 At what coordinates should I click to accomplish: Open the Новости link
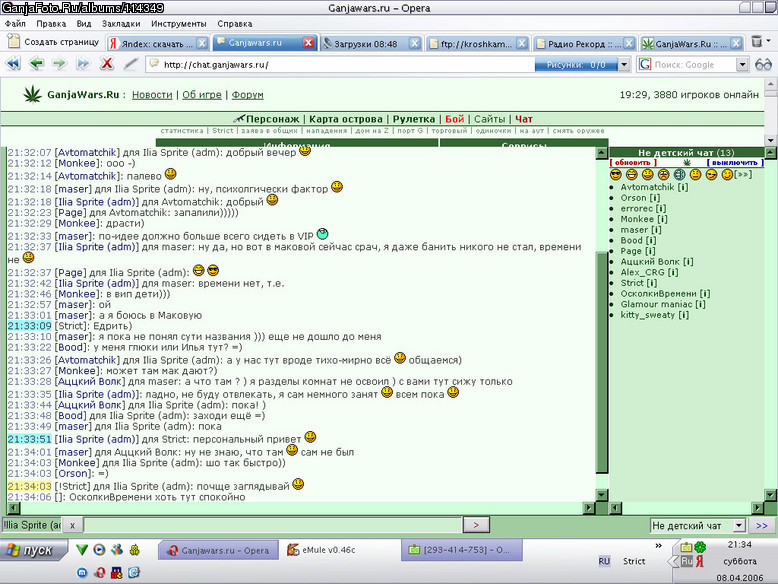coord(152,94)
